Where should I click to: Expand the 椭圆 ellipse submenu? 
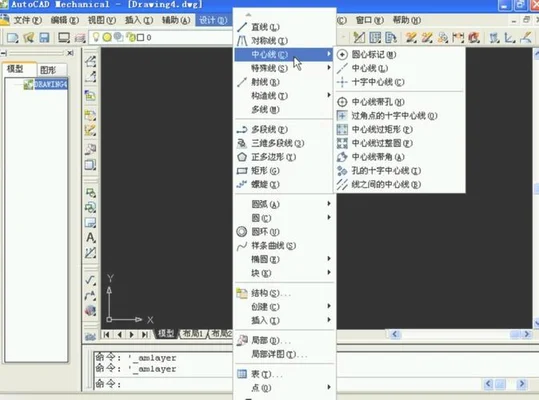[284, 259]
